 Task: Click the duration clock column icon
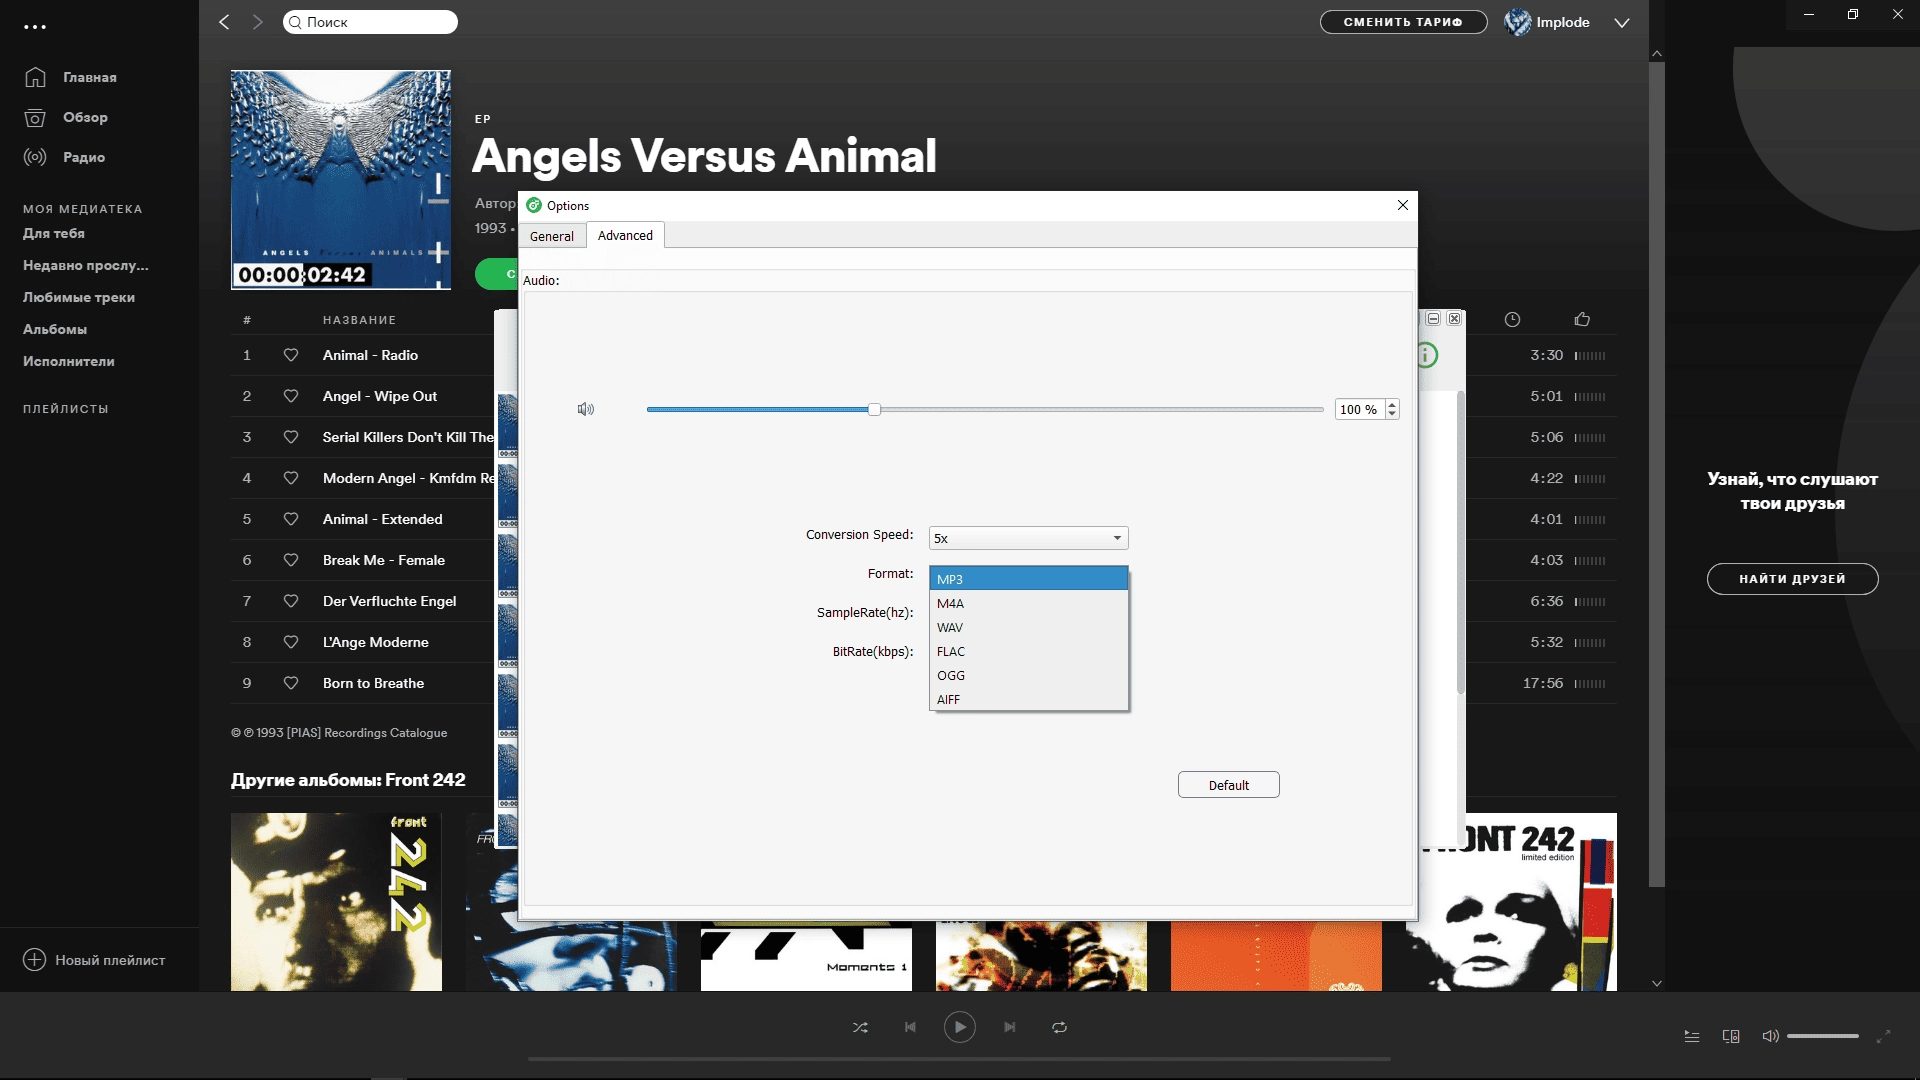tap(1512, 320)
